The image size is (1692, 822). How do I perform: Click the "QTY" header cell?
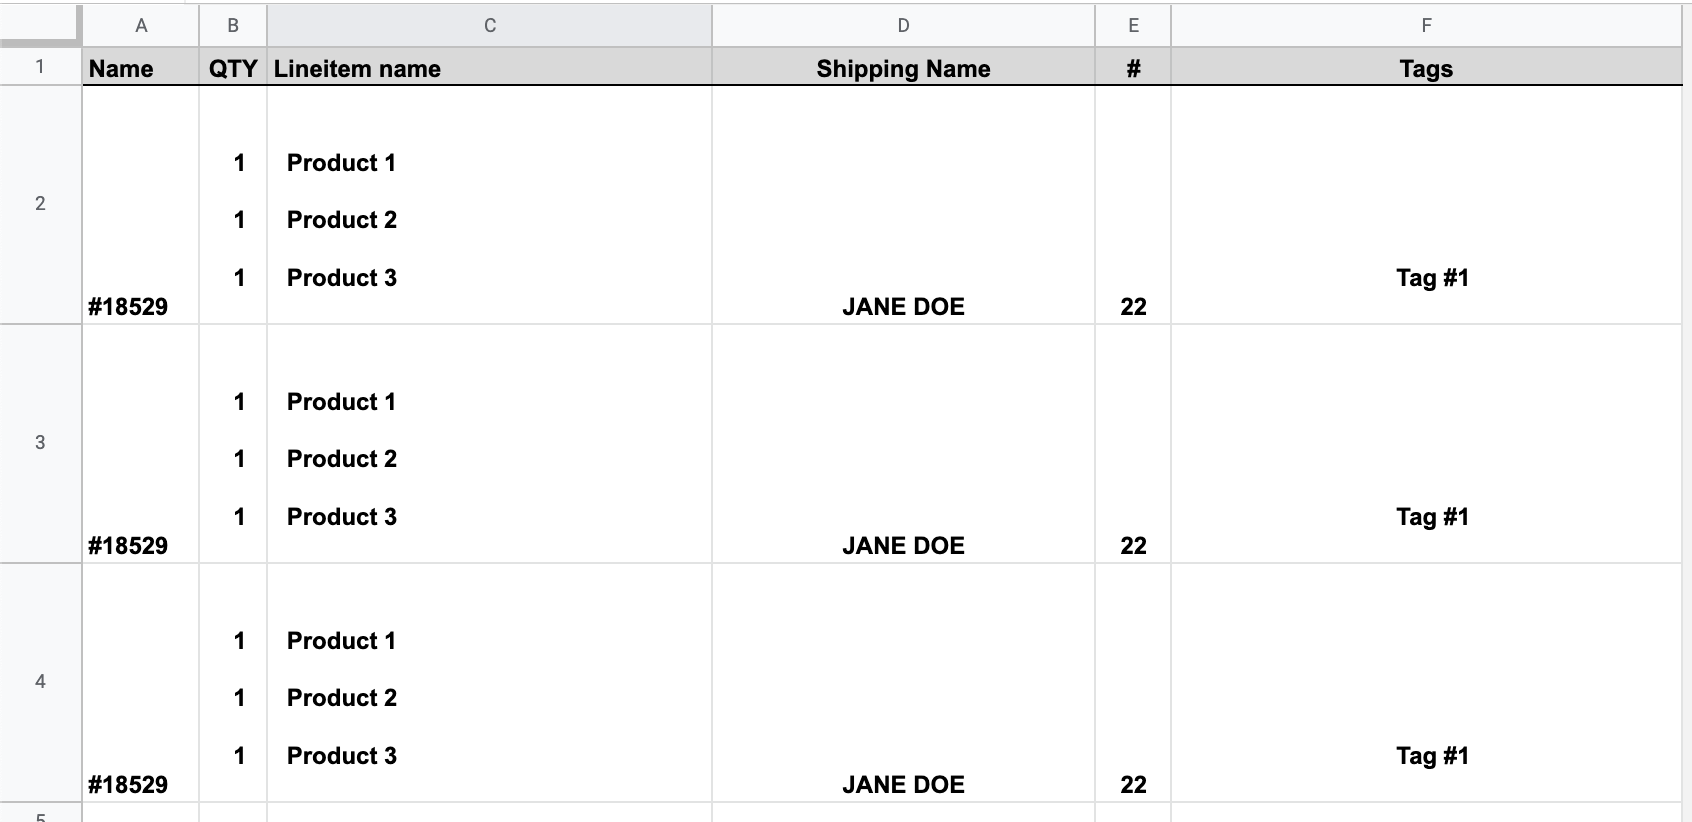click(233, 68)
